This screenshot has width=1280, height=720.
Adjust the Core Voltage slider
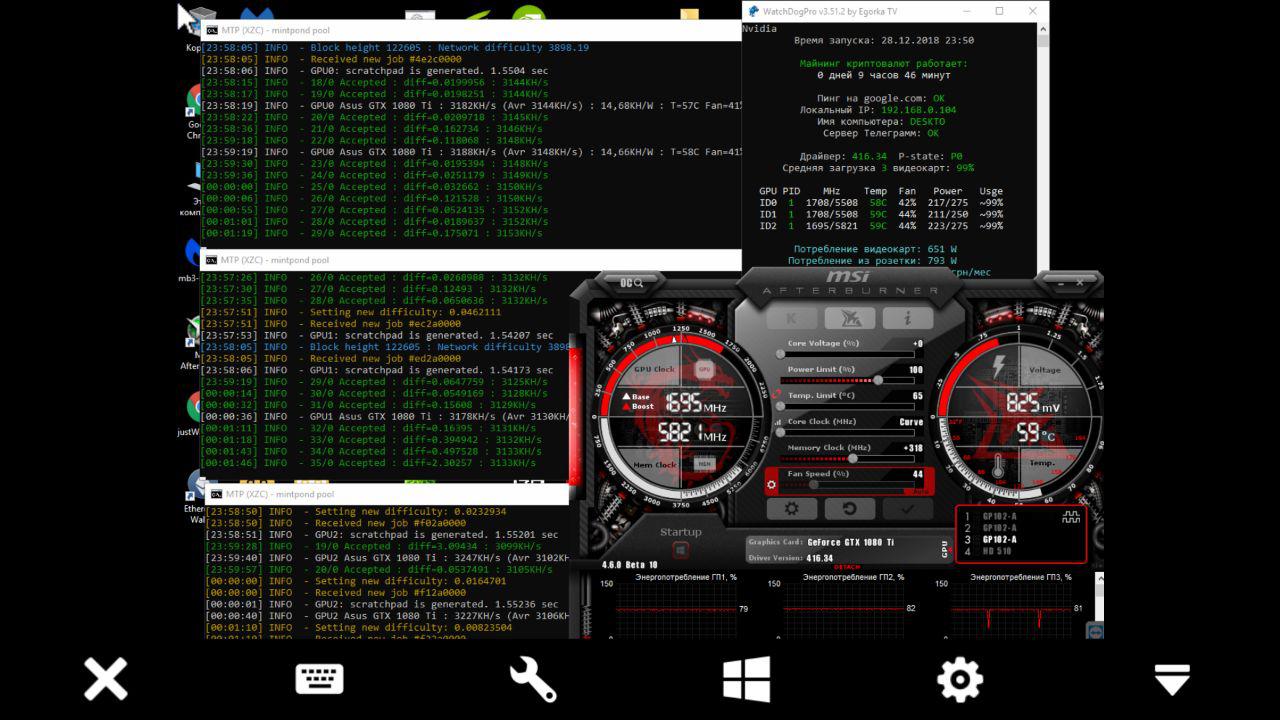point(846,354)
